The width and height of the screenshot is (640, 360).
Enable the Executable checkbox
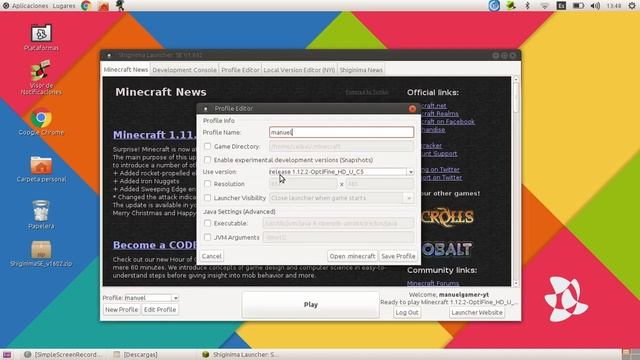(x=207, y=223)
